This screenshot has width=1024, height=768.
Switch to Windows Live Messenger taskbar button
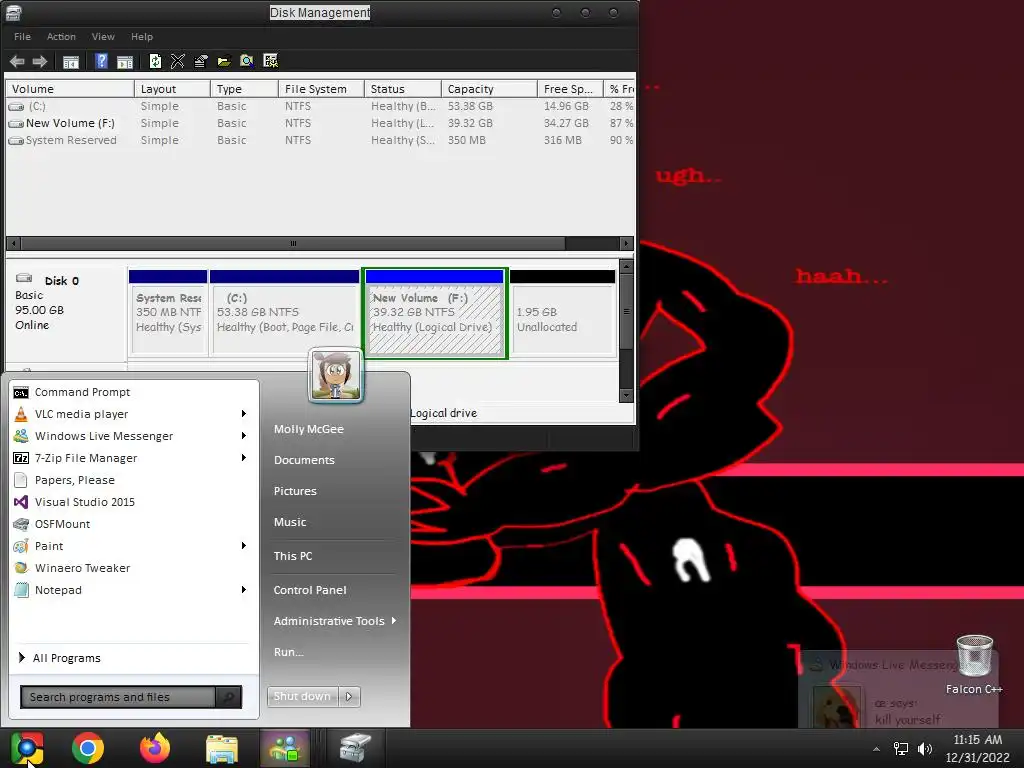pyautogui.click(x=285, y=748)
